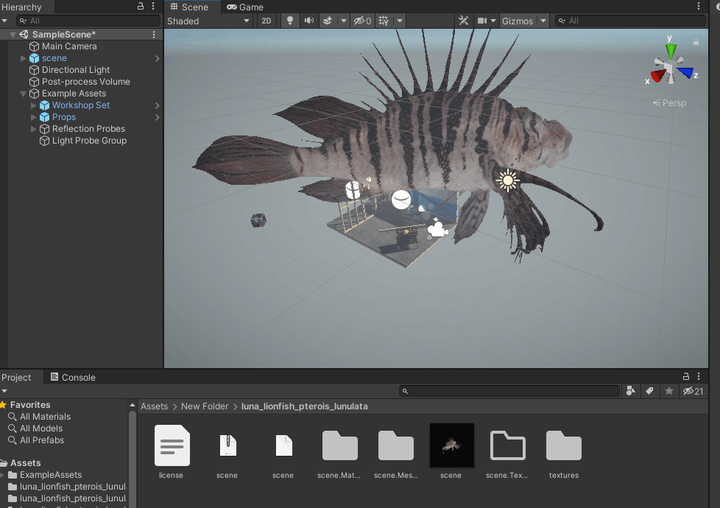Viewport: 720px width, 508px height.
Task: Toggle 2D view mode
Action: (x=266, y=21)
